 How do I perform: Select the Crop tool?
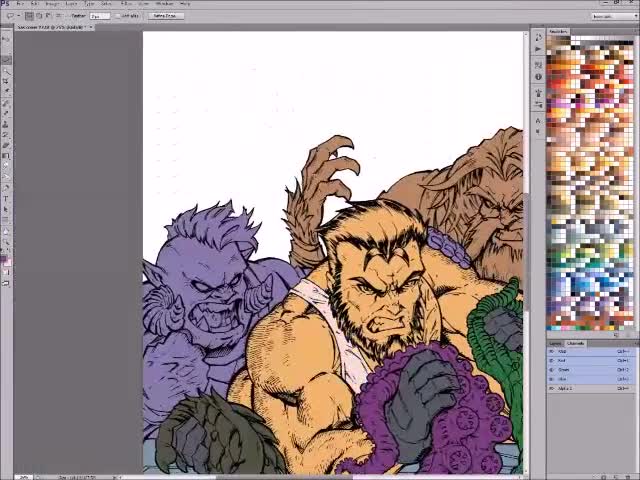[6, 81]
